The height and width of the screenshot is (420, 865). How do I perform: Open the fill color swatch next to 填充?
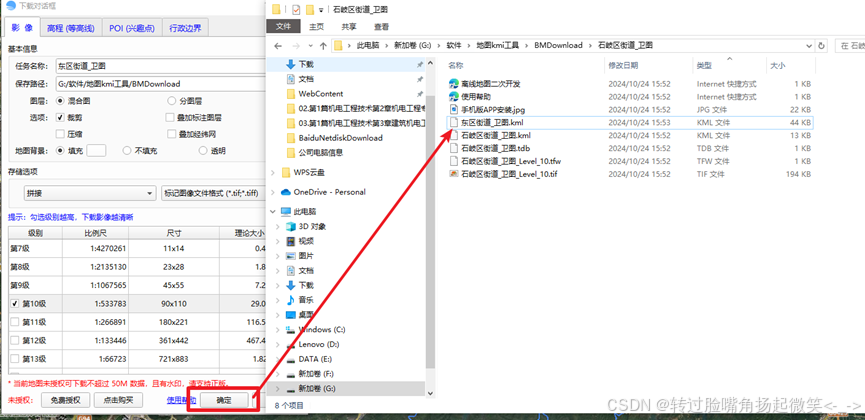click(x=96, y=151)
